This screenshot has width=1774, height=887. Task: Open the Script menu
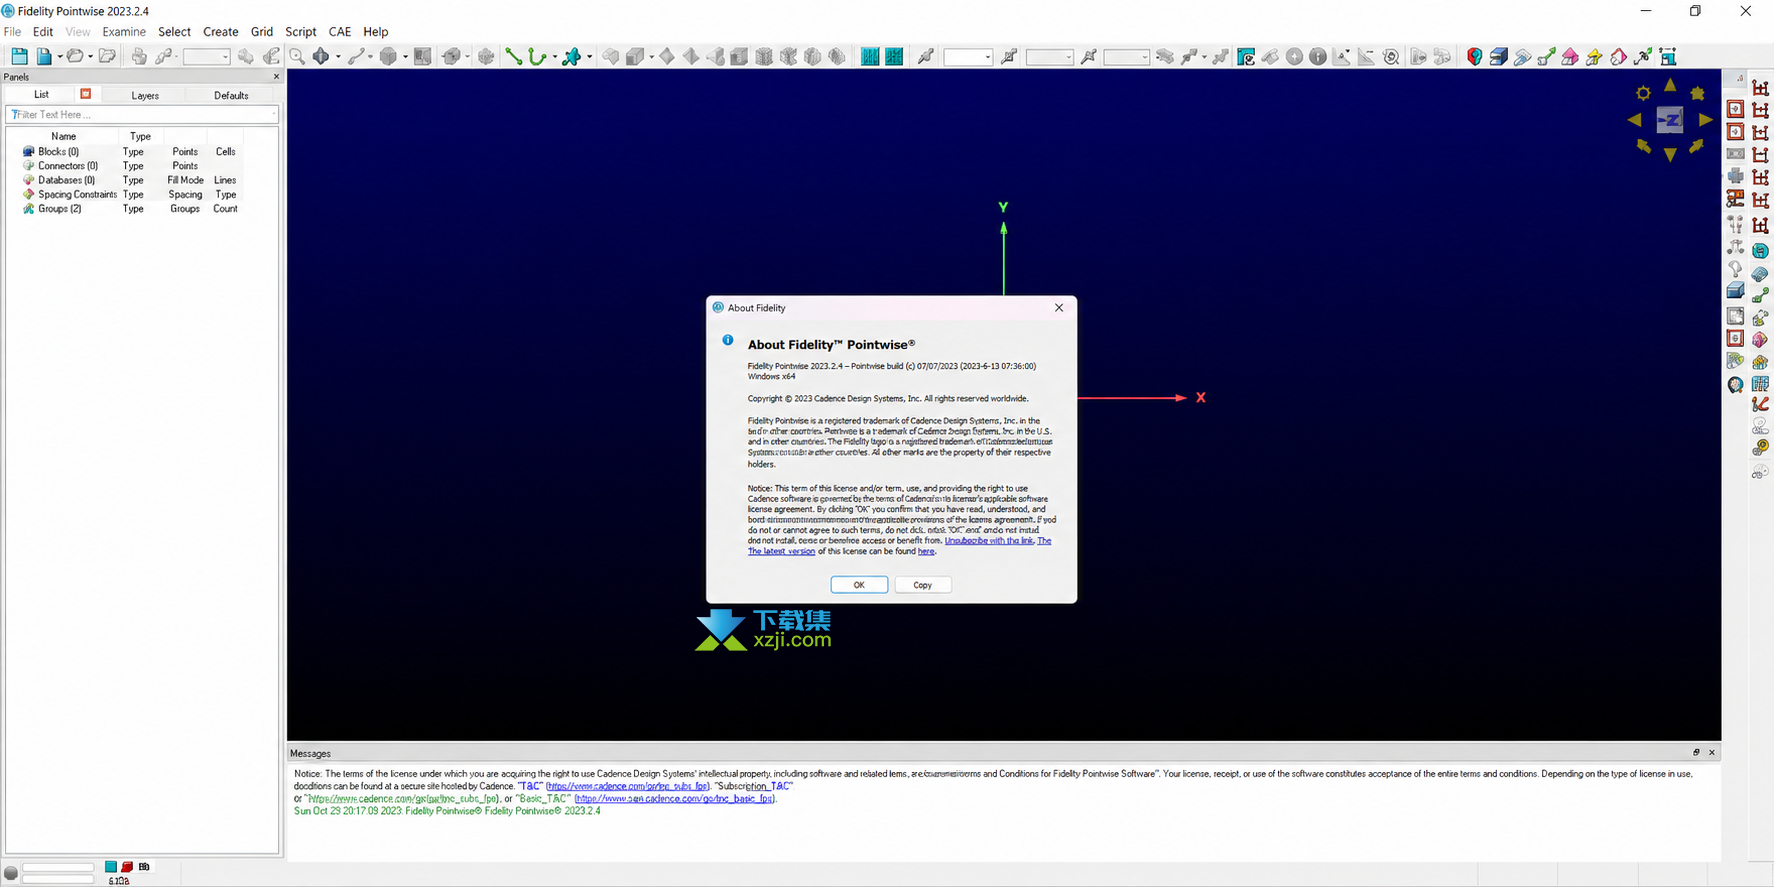click(x=300, y=32)
